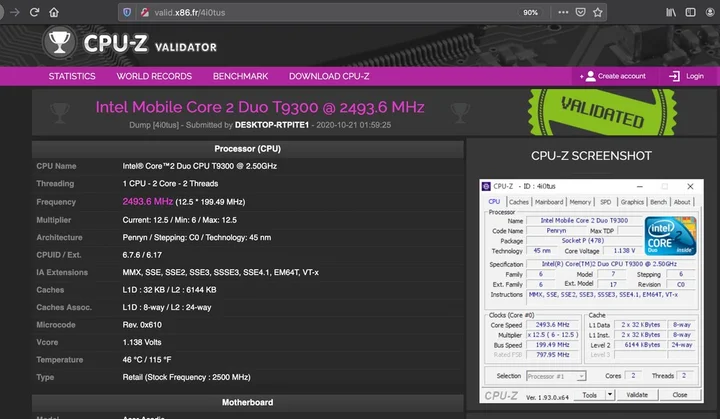This screenshot has width=720, height=419.
Task: Go to the browser home icon
Action: point(54,12)
